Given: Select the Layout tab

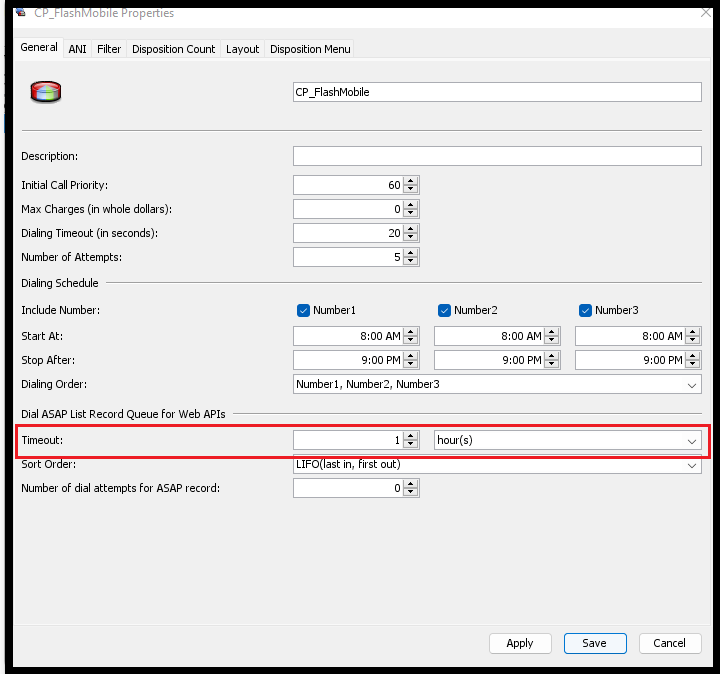Looking at the screenshot, I should [x=242, y=49].
